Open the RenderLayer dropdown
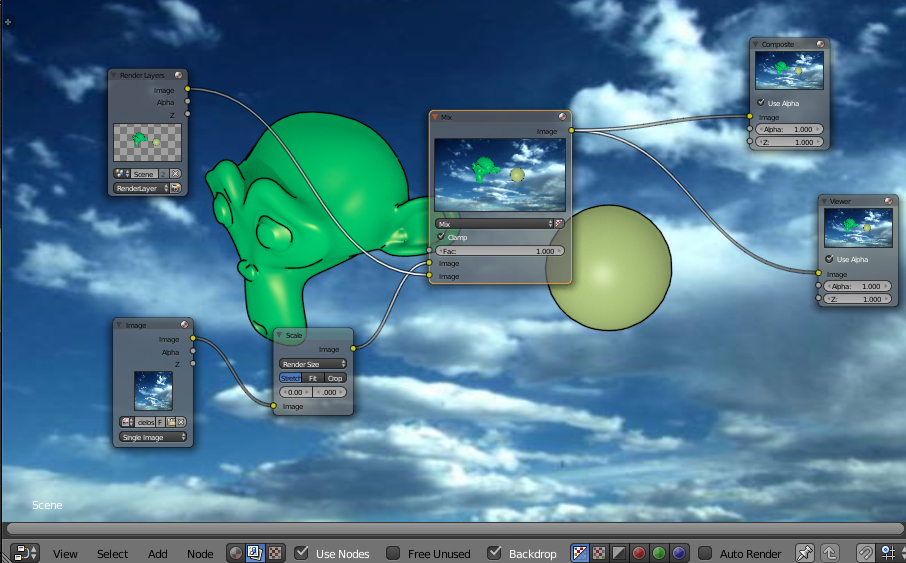 (x=141, y=188)
